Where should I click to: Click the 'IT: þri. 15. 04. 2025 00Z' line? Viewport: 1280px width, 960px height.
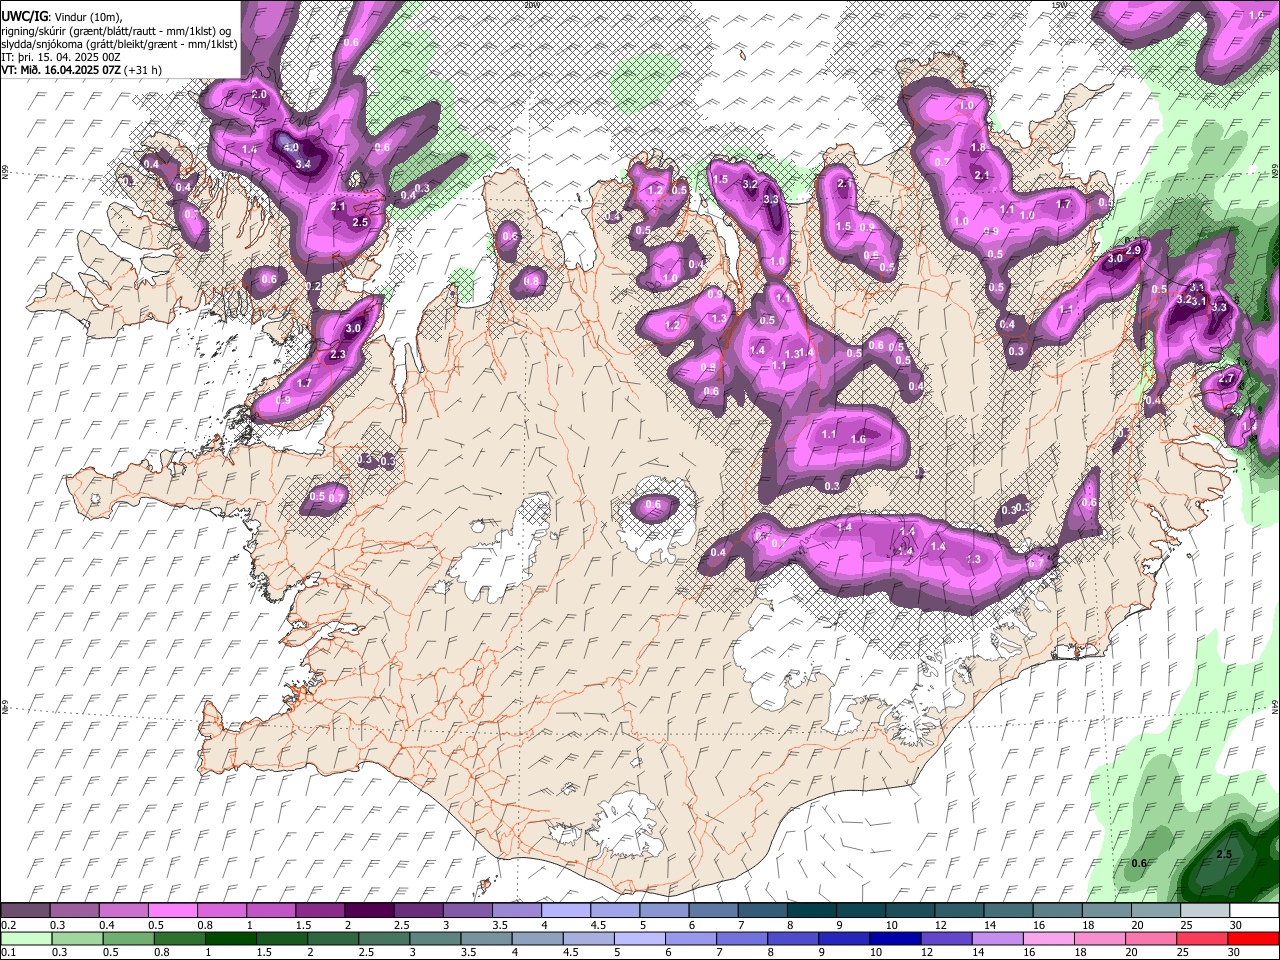click(x=61, y=57)
